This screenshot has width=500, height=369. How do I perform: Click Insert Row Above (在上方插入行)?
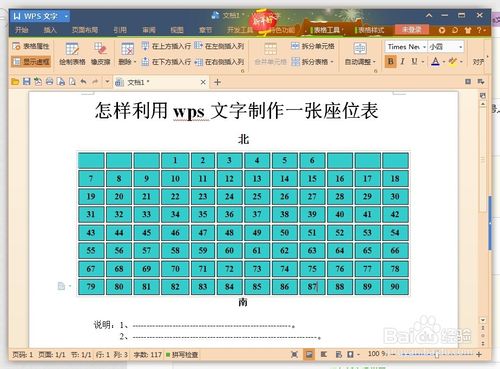pos(166,46)
